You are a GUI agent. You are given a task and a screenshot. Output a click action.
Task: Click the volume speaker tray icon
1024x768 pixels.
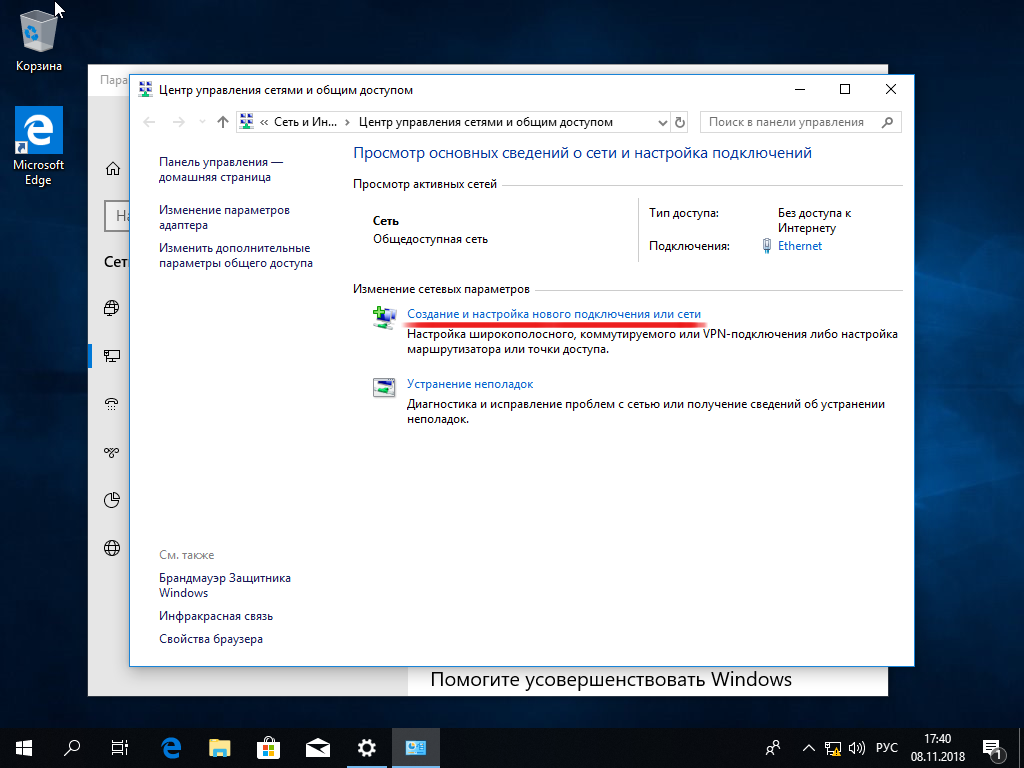(856, 748)
